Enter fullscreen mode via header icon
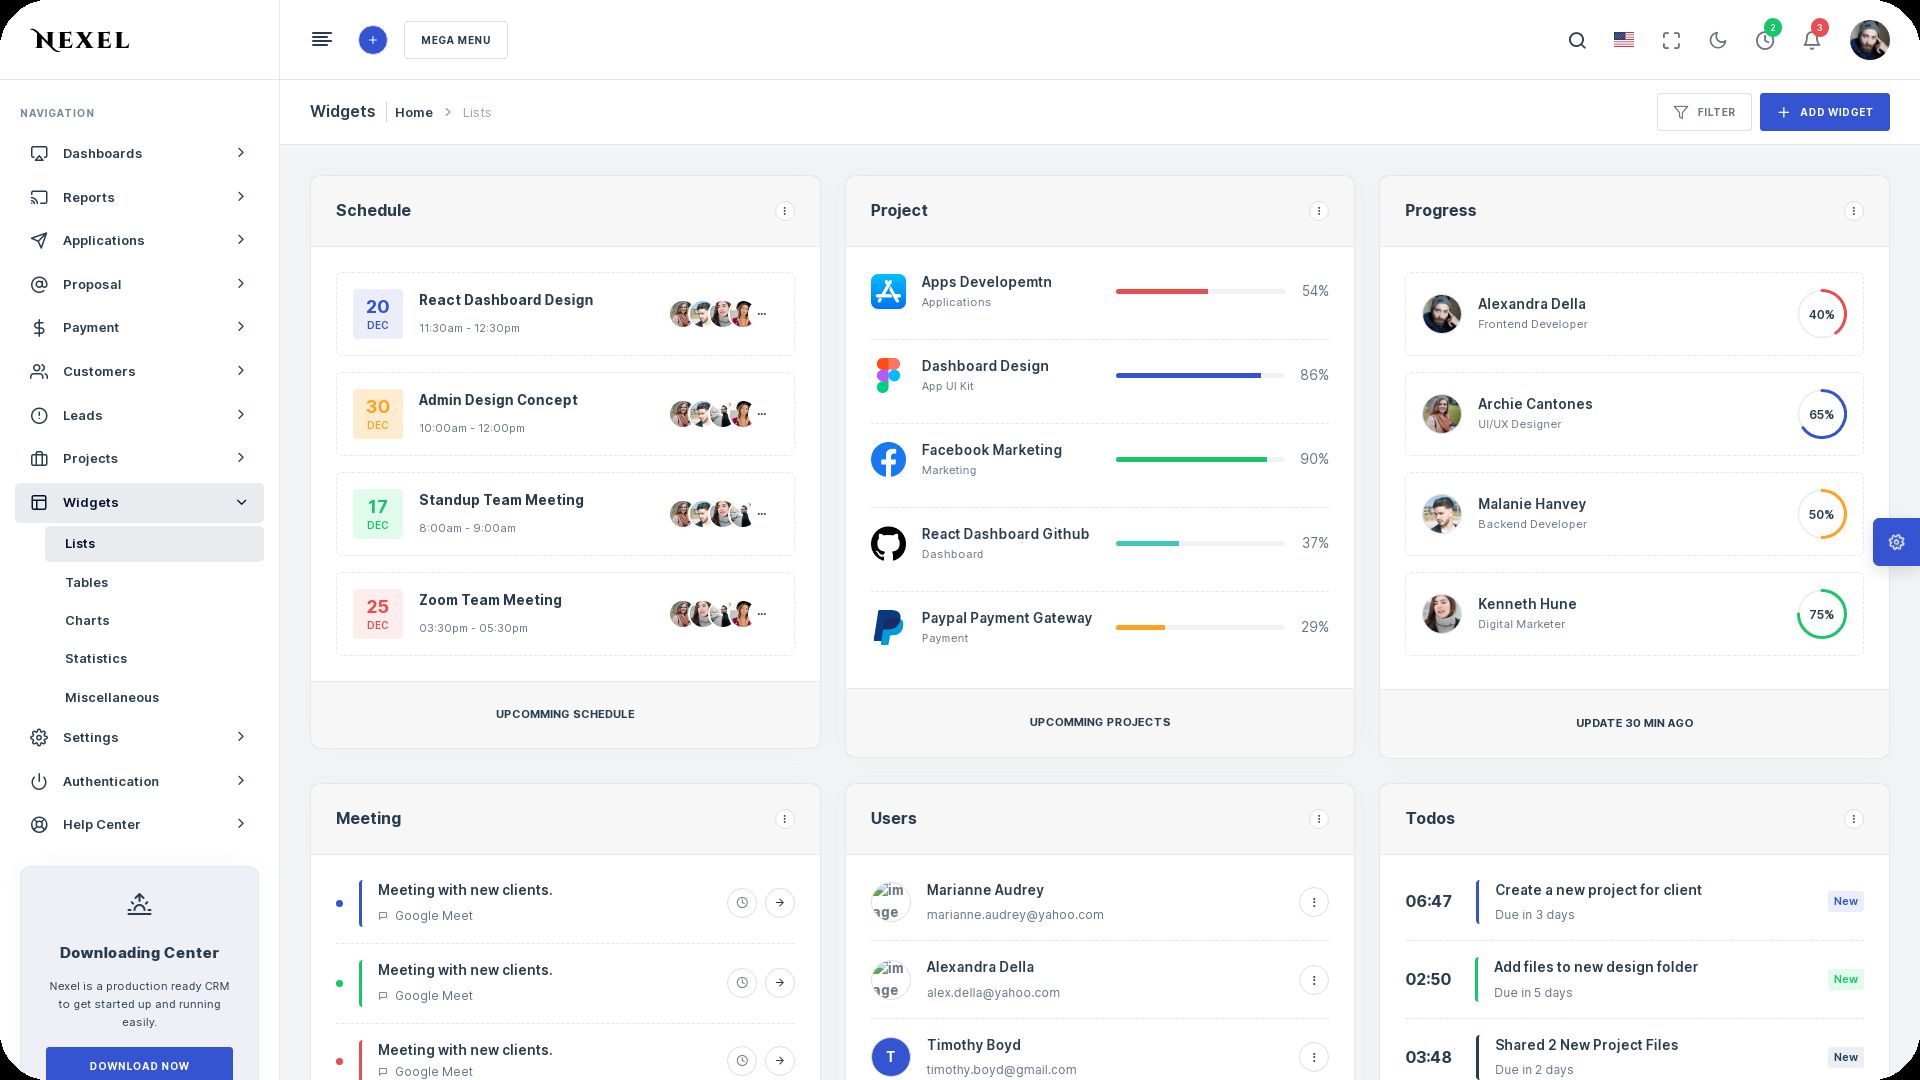The image size is (1920, 1080). tap(1671, 40)
